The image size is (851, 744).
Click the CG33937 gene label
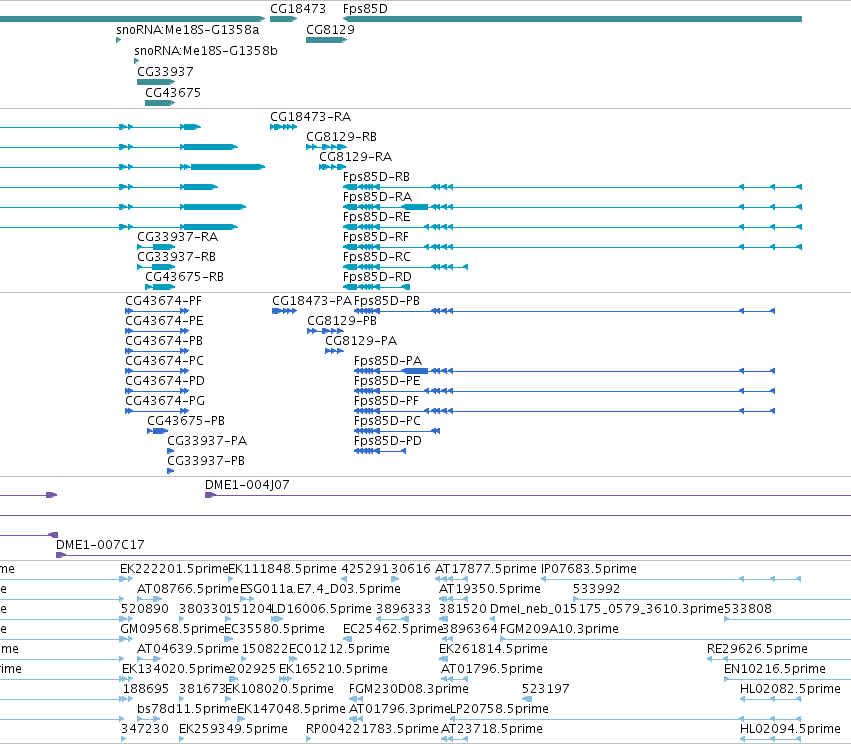tap(165, 72)
